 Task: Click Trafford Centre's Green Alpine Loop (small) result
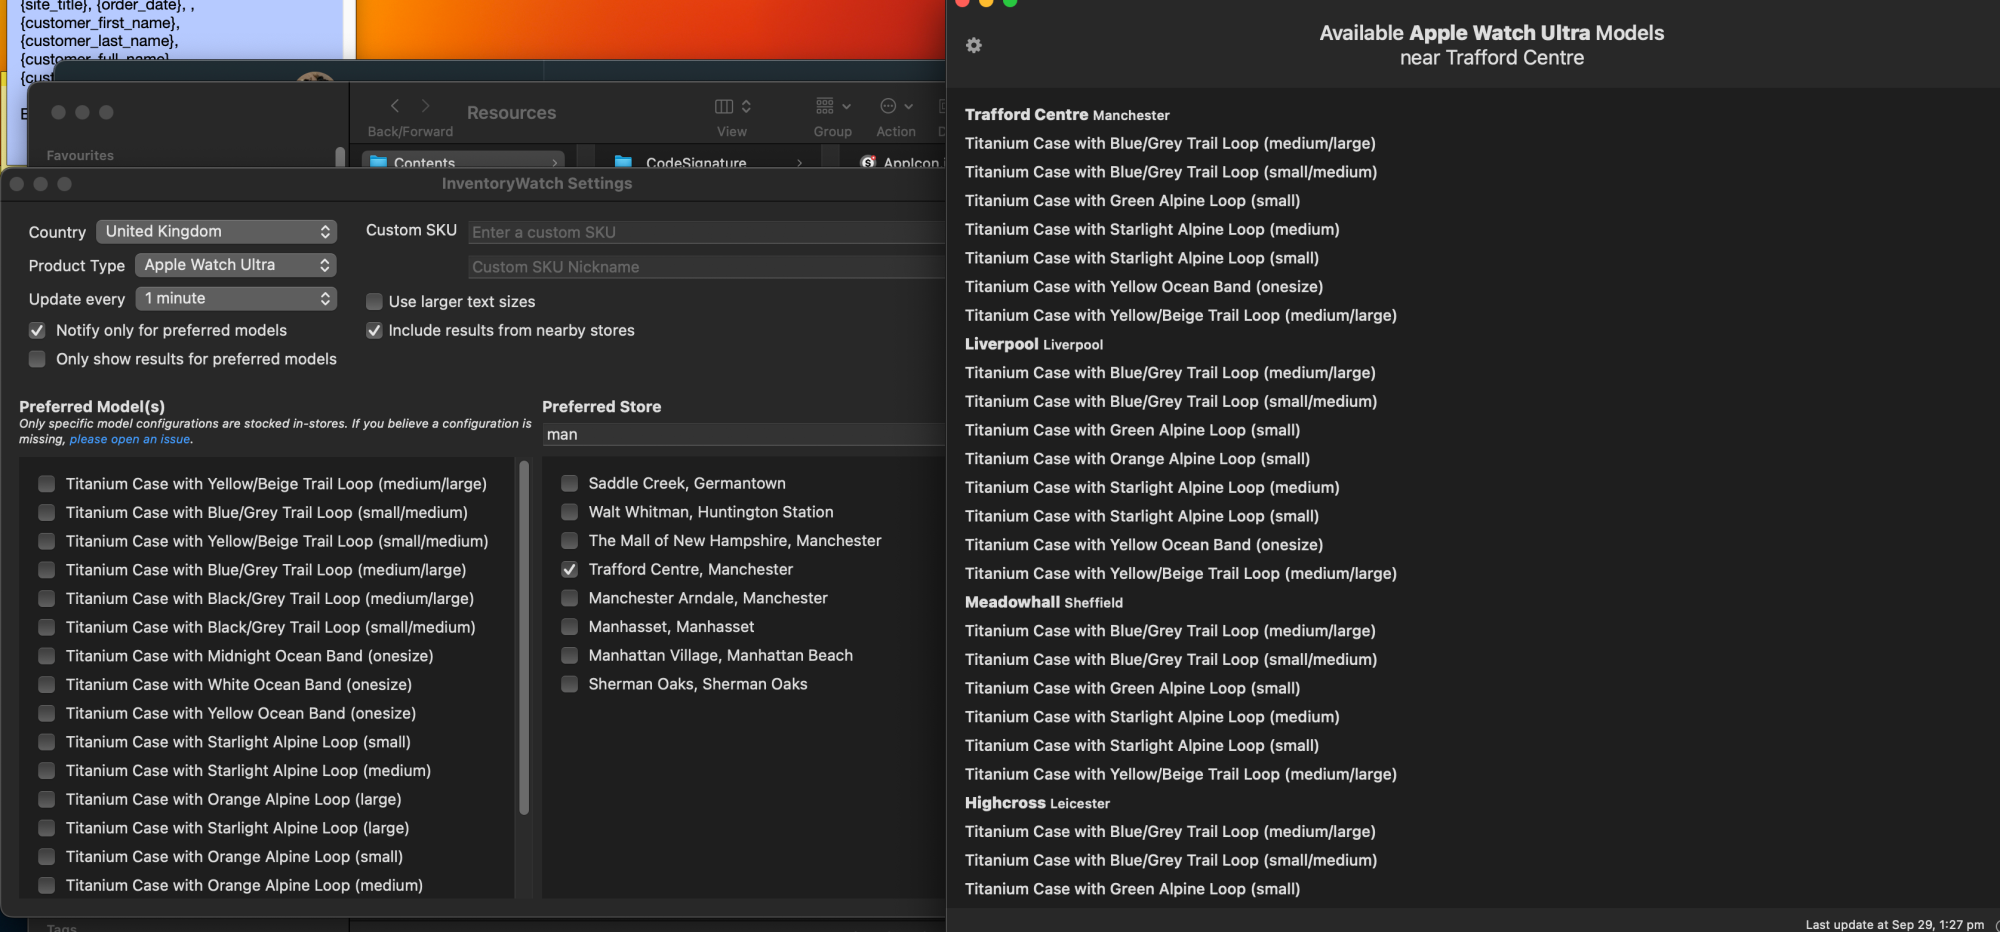pyautogui.click(x=1132, y=201)
